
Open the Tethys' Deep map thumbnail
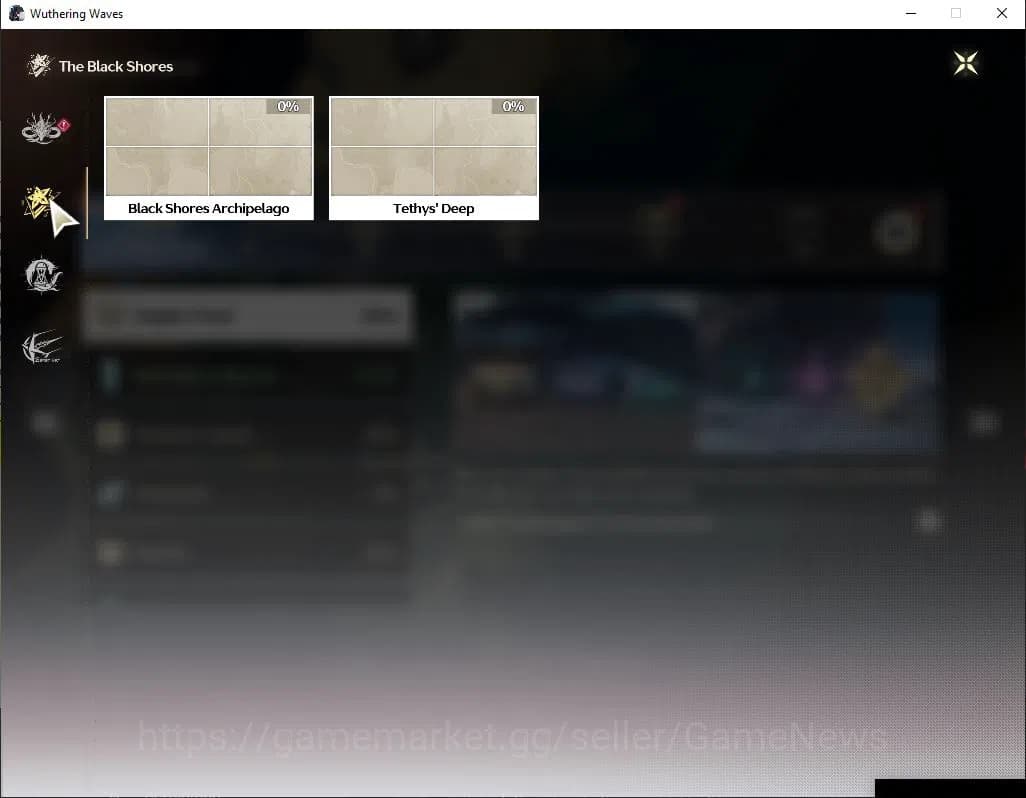(433, 147)
